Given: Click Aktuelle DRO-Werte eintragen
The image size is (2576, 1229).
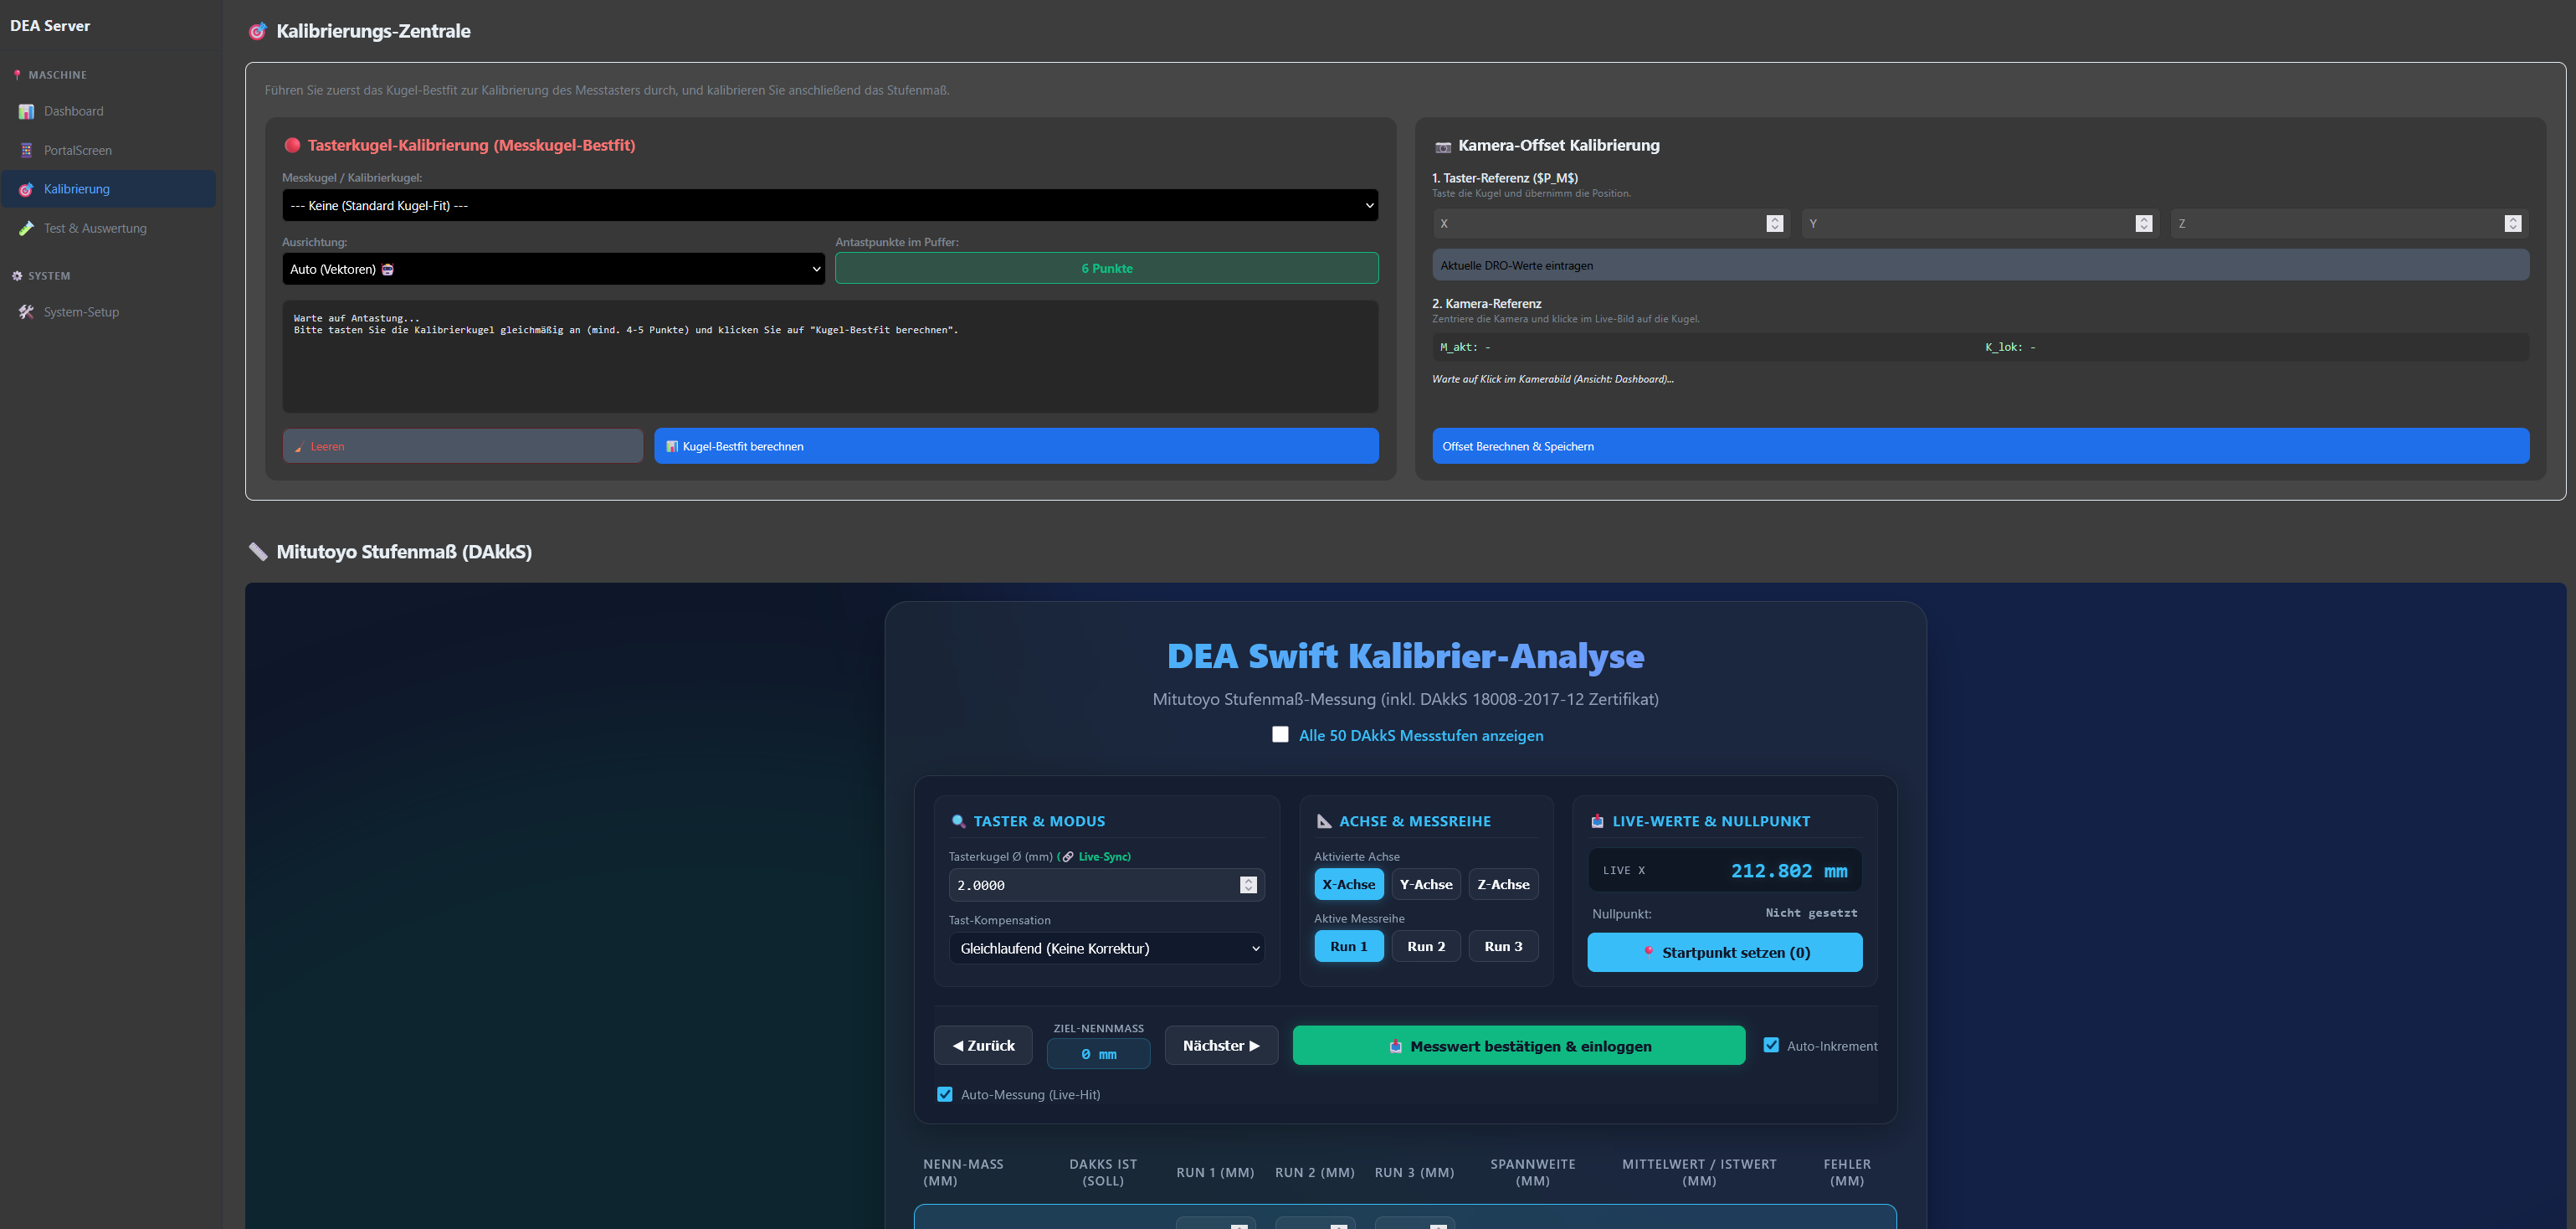Looking at the screenshot, I should pos(1980,265).
